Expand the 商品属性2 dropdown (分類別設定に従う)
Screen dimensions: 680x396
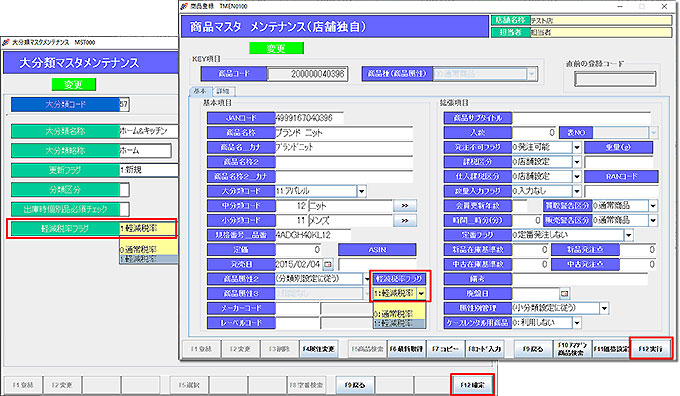tap(366, 279)
